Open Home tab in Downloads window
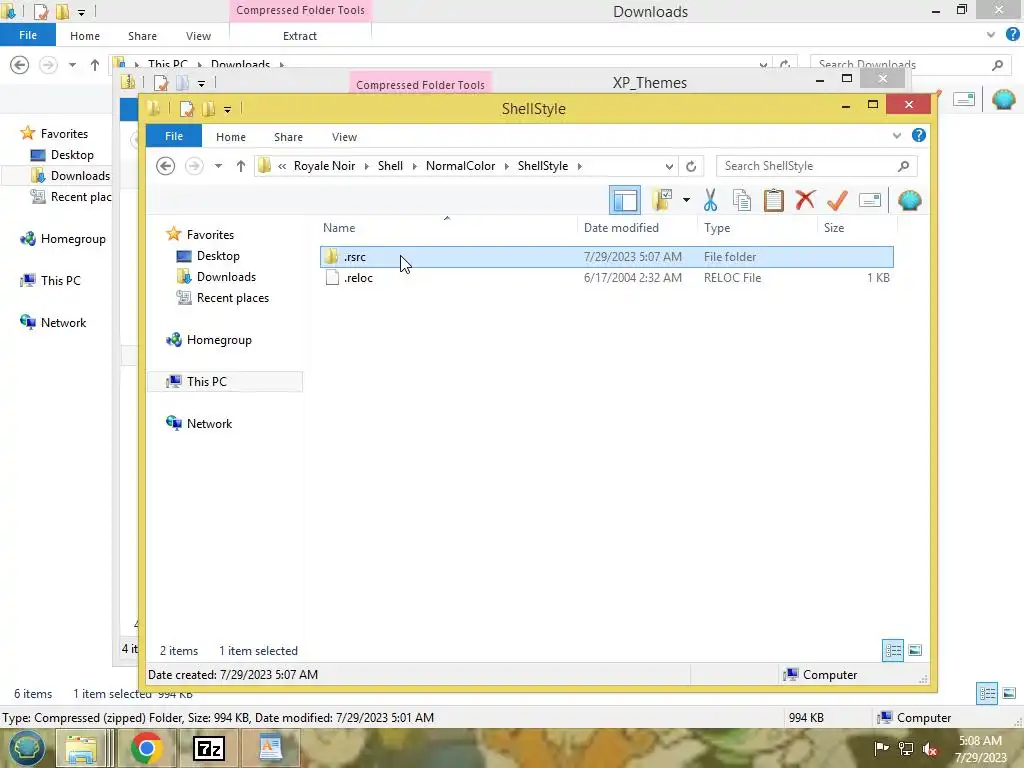 [85, 36]
